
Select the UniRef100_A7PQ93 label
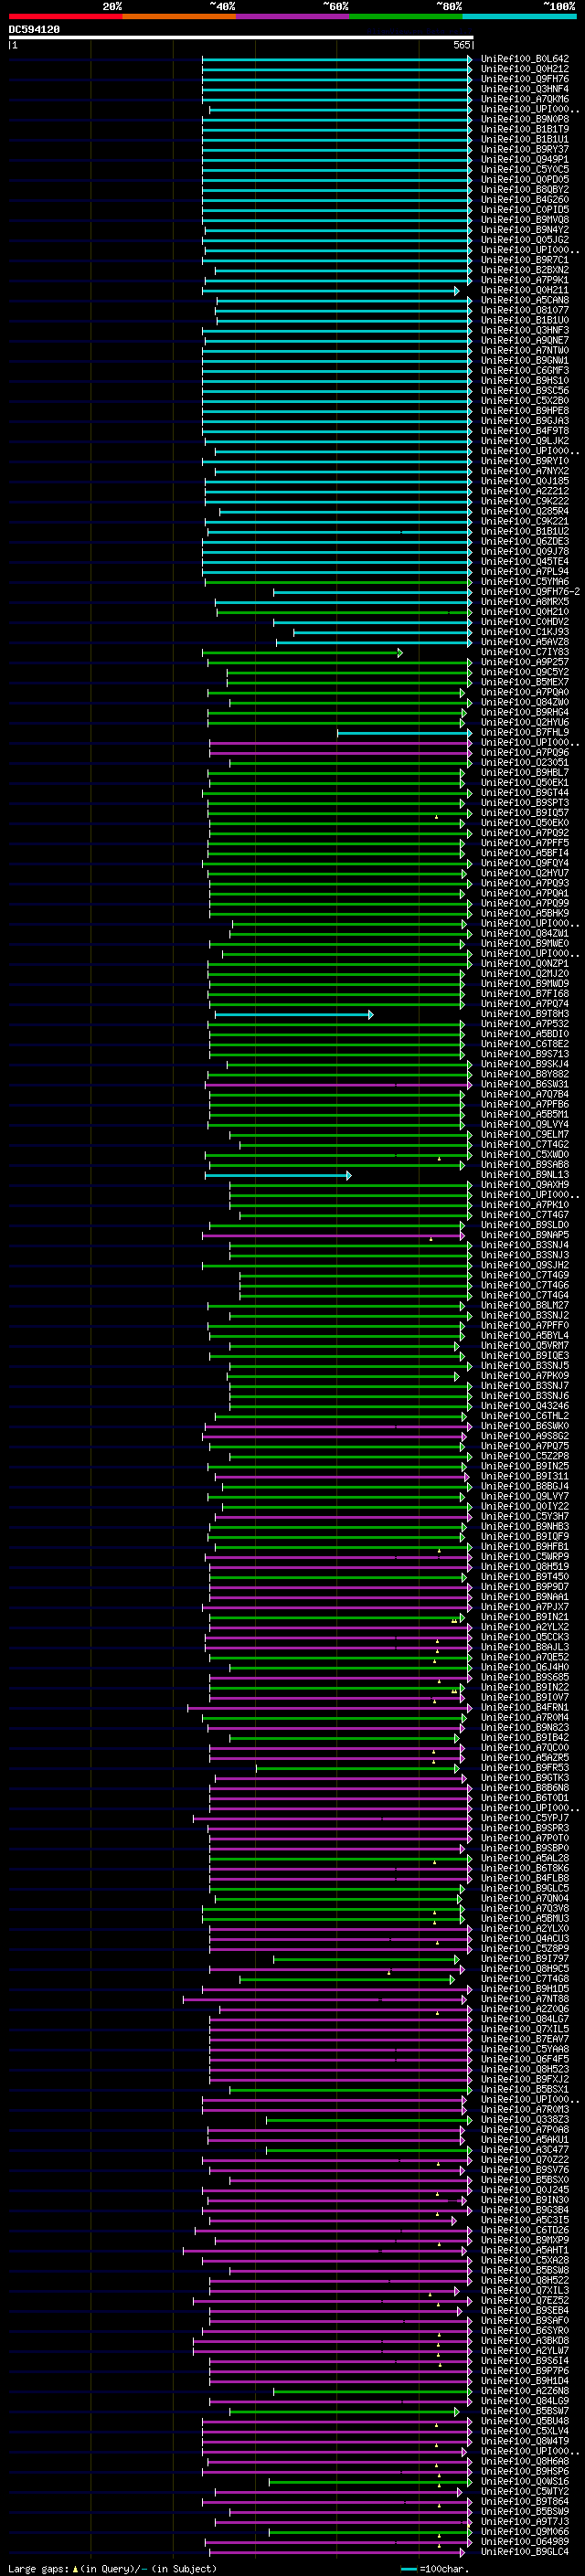click(x=525, y=884)
